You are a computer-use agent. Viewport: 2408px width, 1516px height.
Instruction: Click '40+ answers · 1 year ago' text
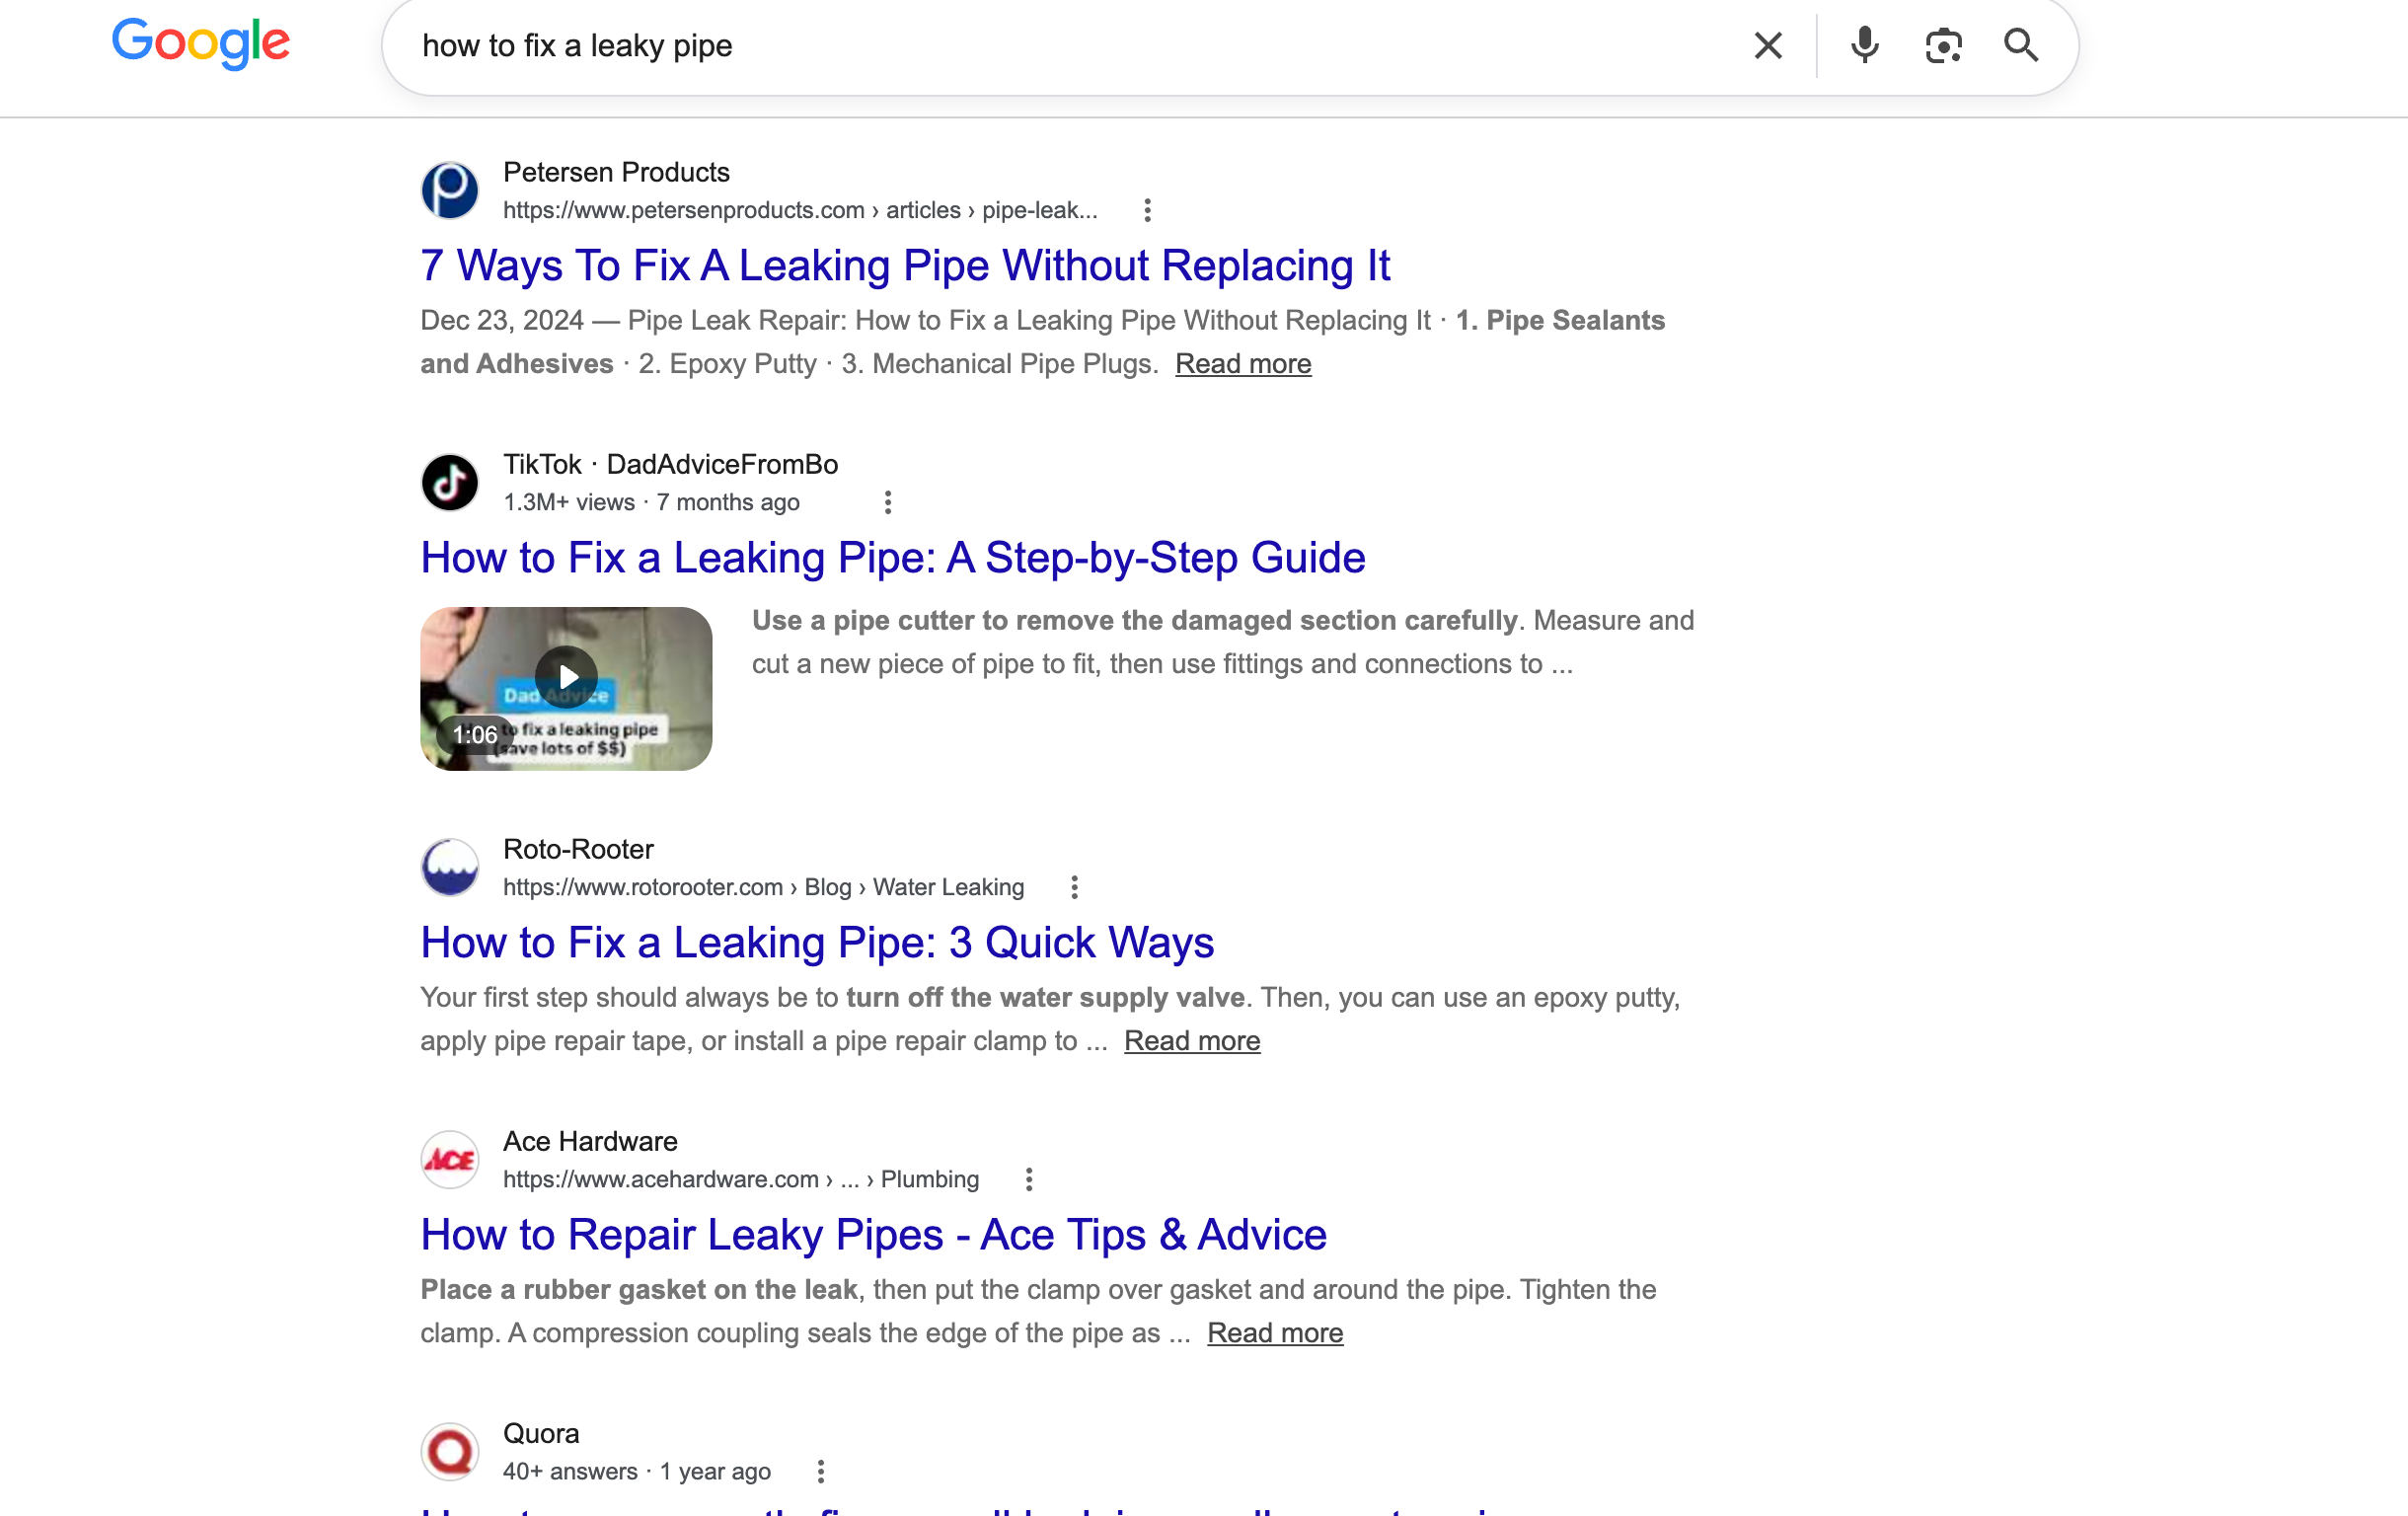[637, 1471]
